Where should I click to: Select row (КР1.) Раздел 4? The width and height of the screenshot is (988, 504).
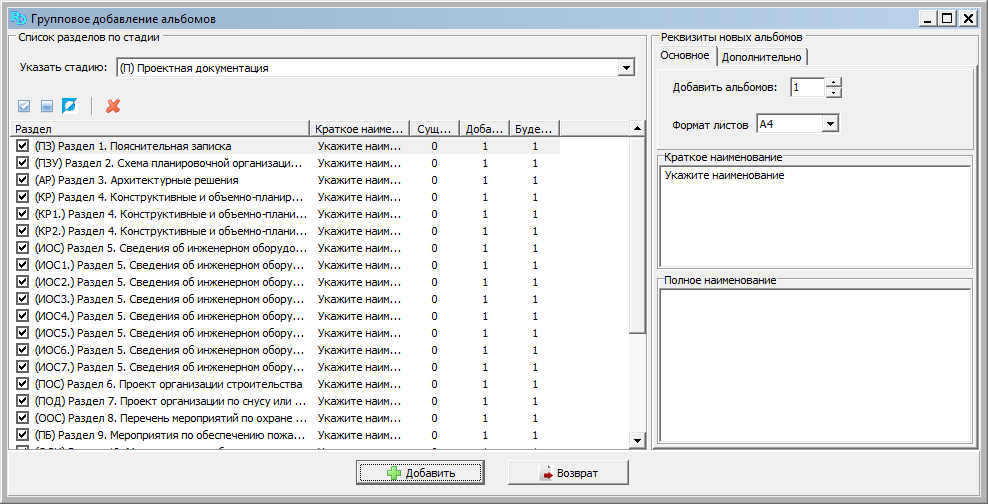tap(285, 214)
